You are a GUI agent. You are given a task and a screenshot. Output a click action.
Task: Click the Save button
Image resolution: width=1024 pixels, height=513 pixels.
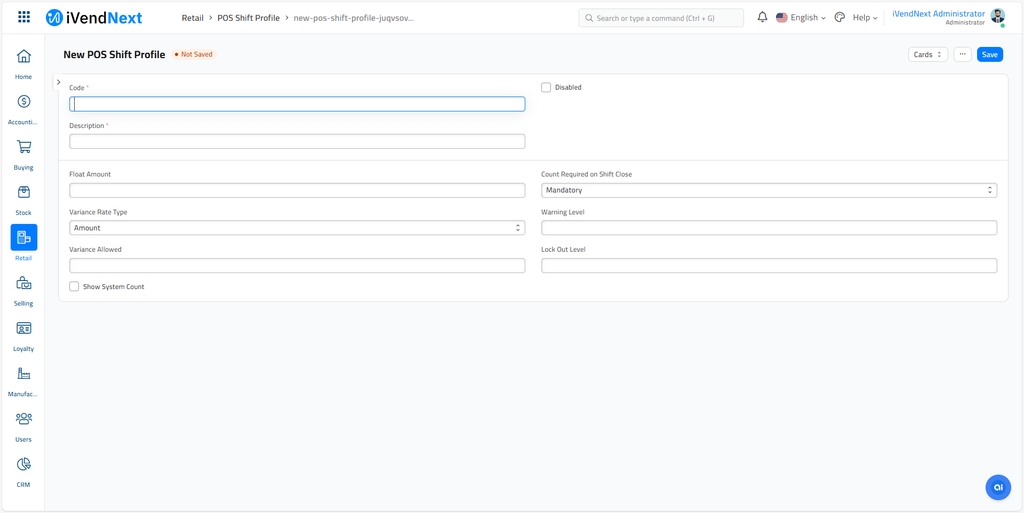(989, 55)
